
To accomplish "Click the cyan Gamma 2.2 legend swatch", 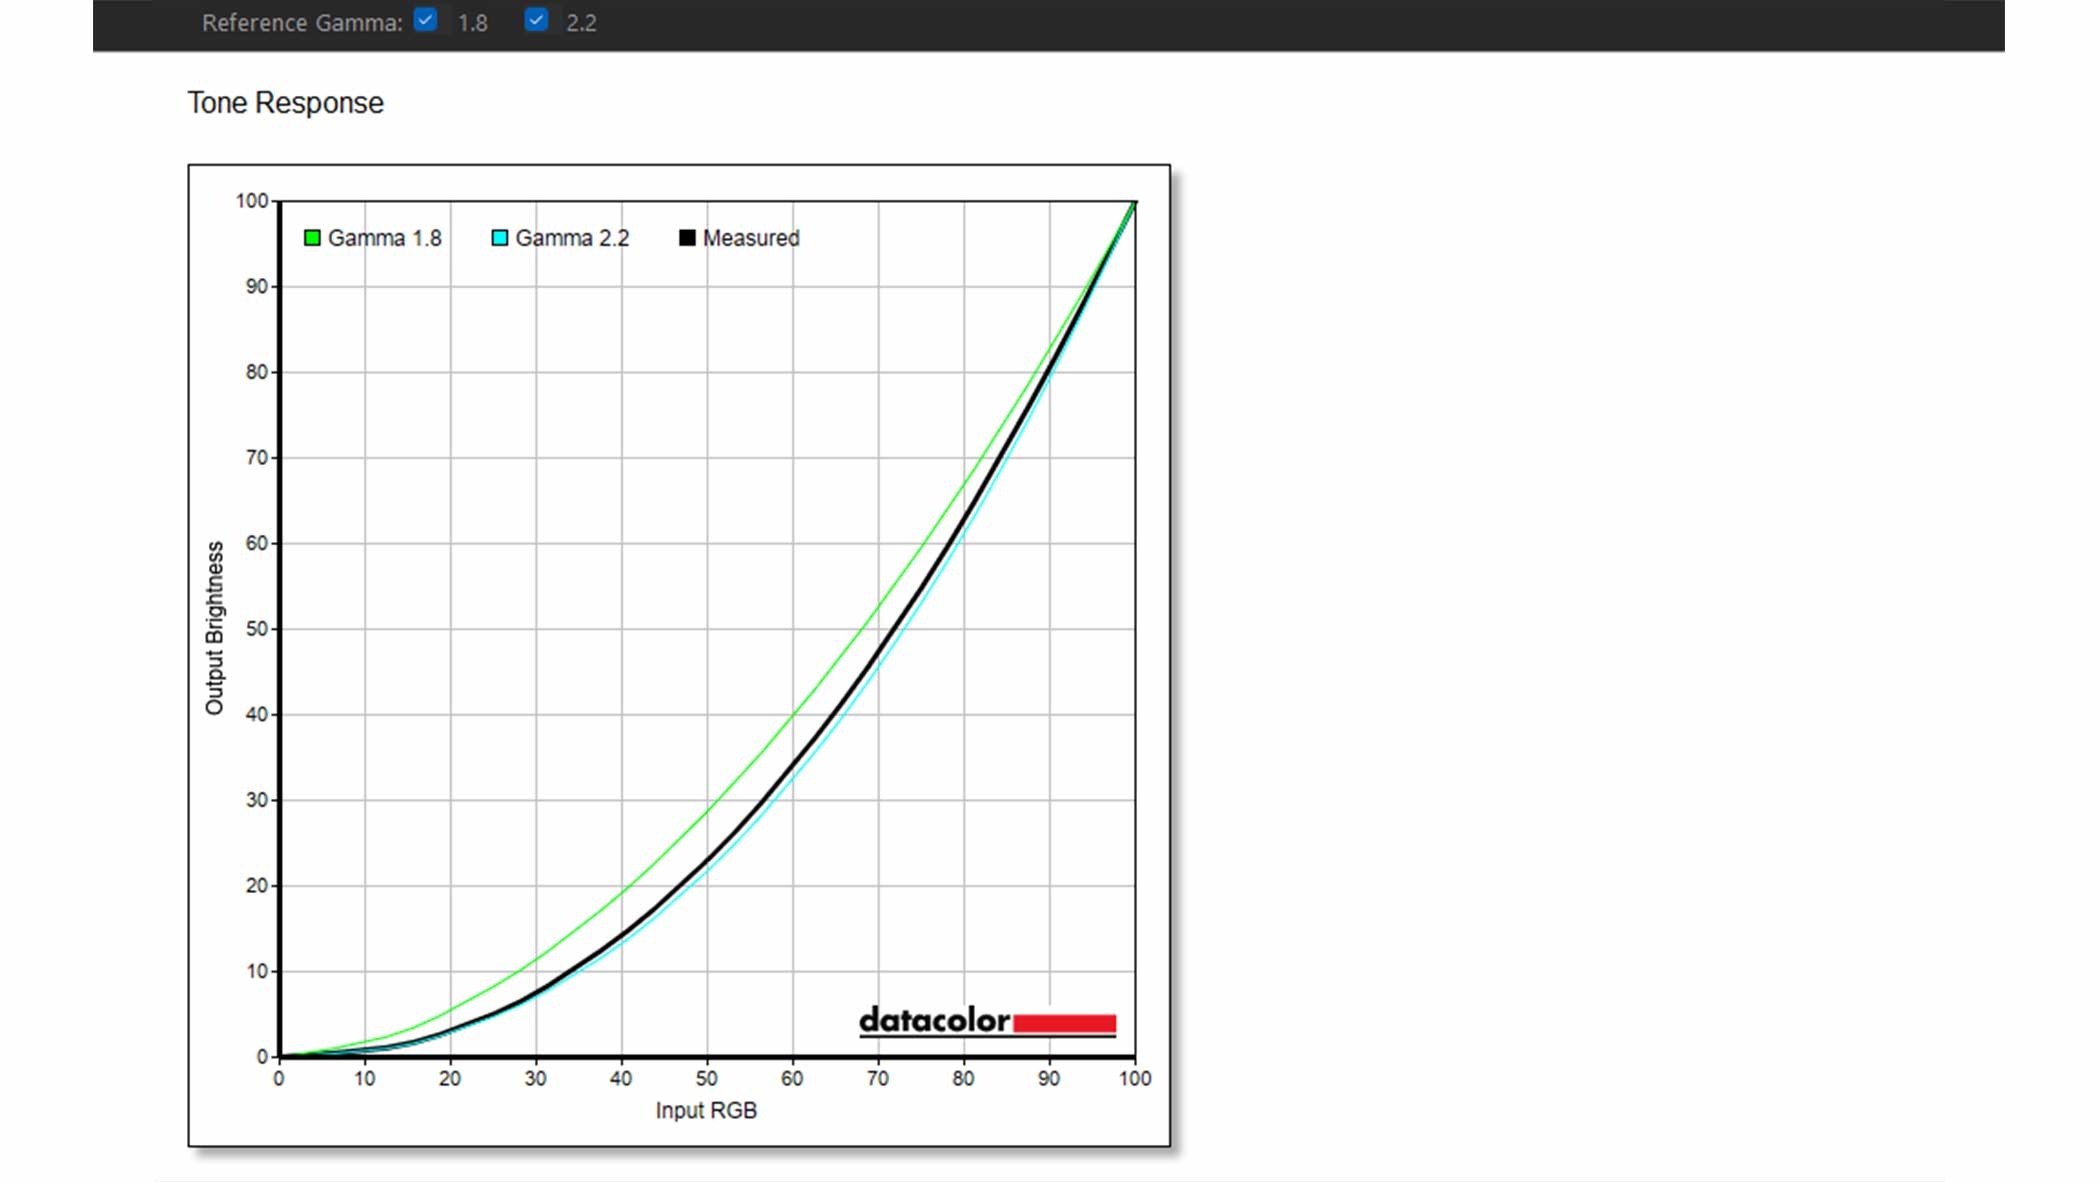I will click(500, 238).
